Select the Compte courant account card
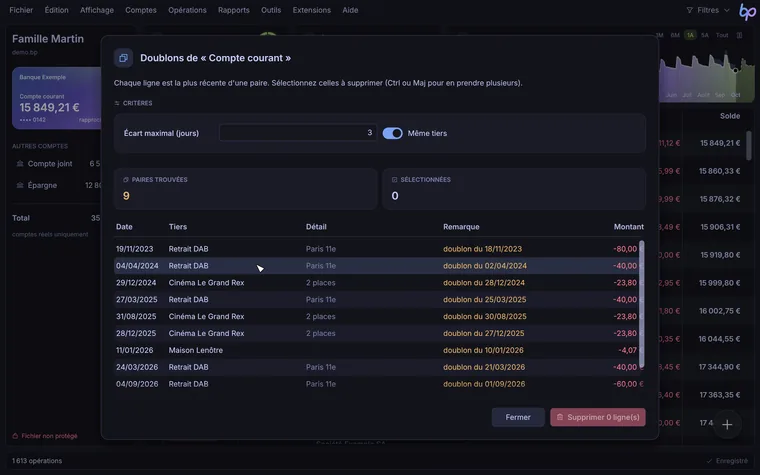This screenshot has width=760, height=475. click(x=57, y=98)
